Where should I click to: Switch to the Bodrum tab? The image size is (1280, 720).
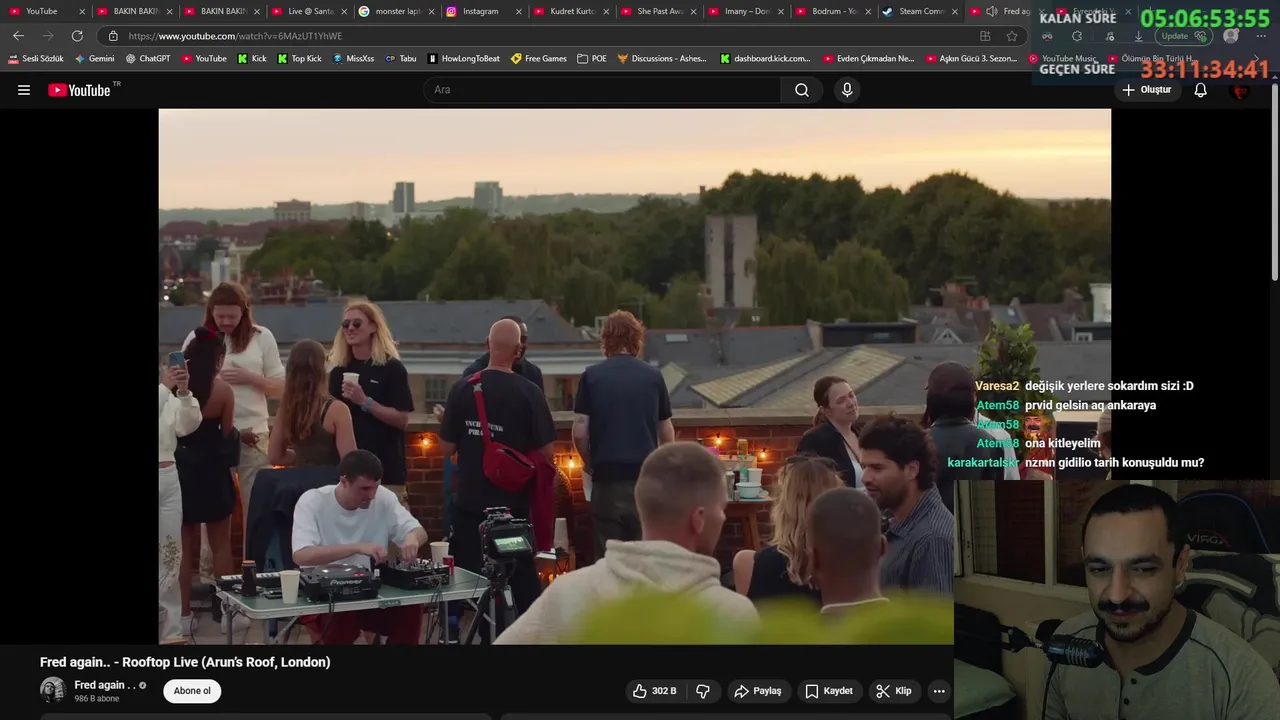click(x=832, y=11)
